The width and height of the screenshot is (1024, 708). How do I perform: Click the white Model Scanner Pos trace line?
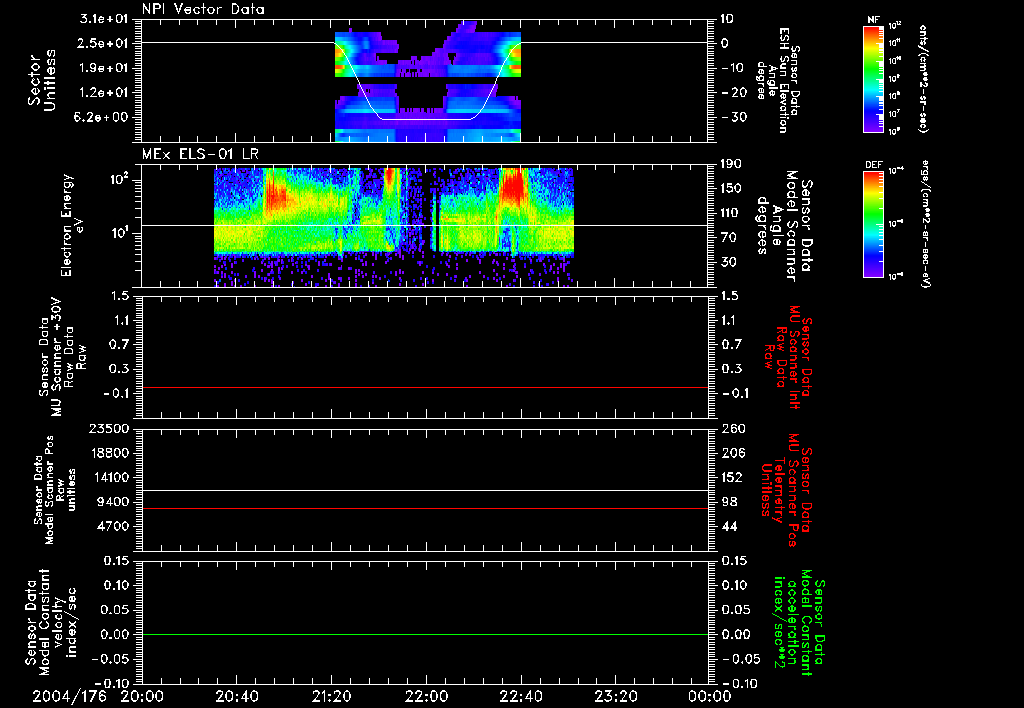click(x=425, y=490)
